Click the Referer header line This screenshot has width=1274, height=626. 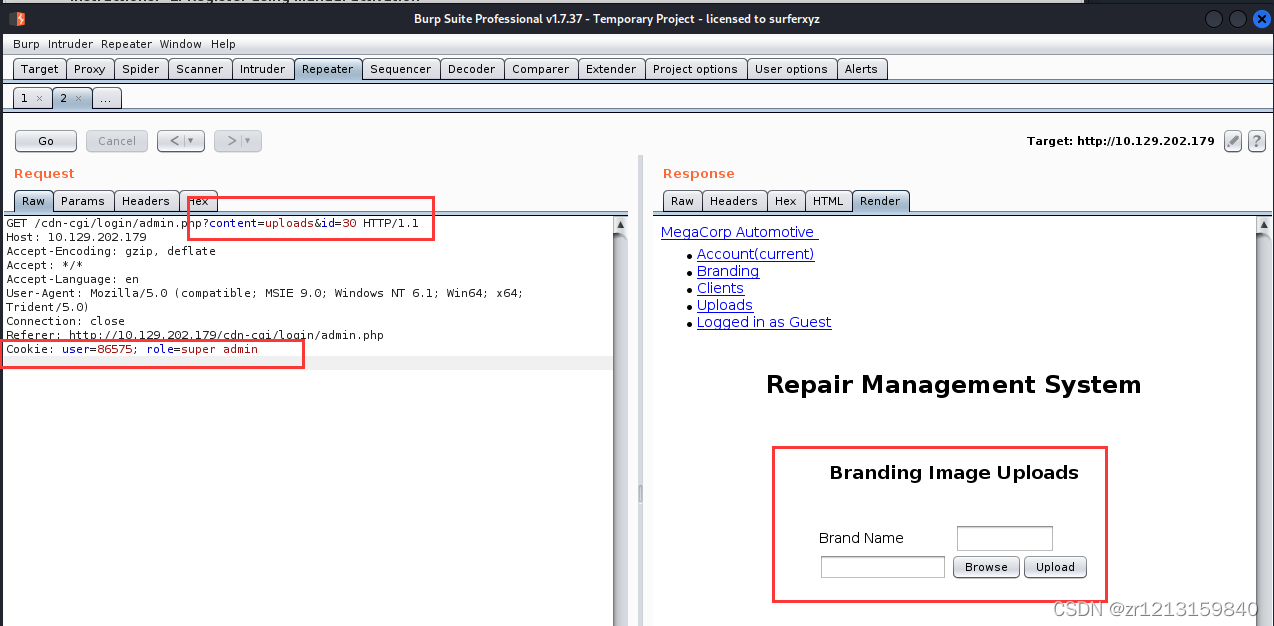point(195,335)
